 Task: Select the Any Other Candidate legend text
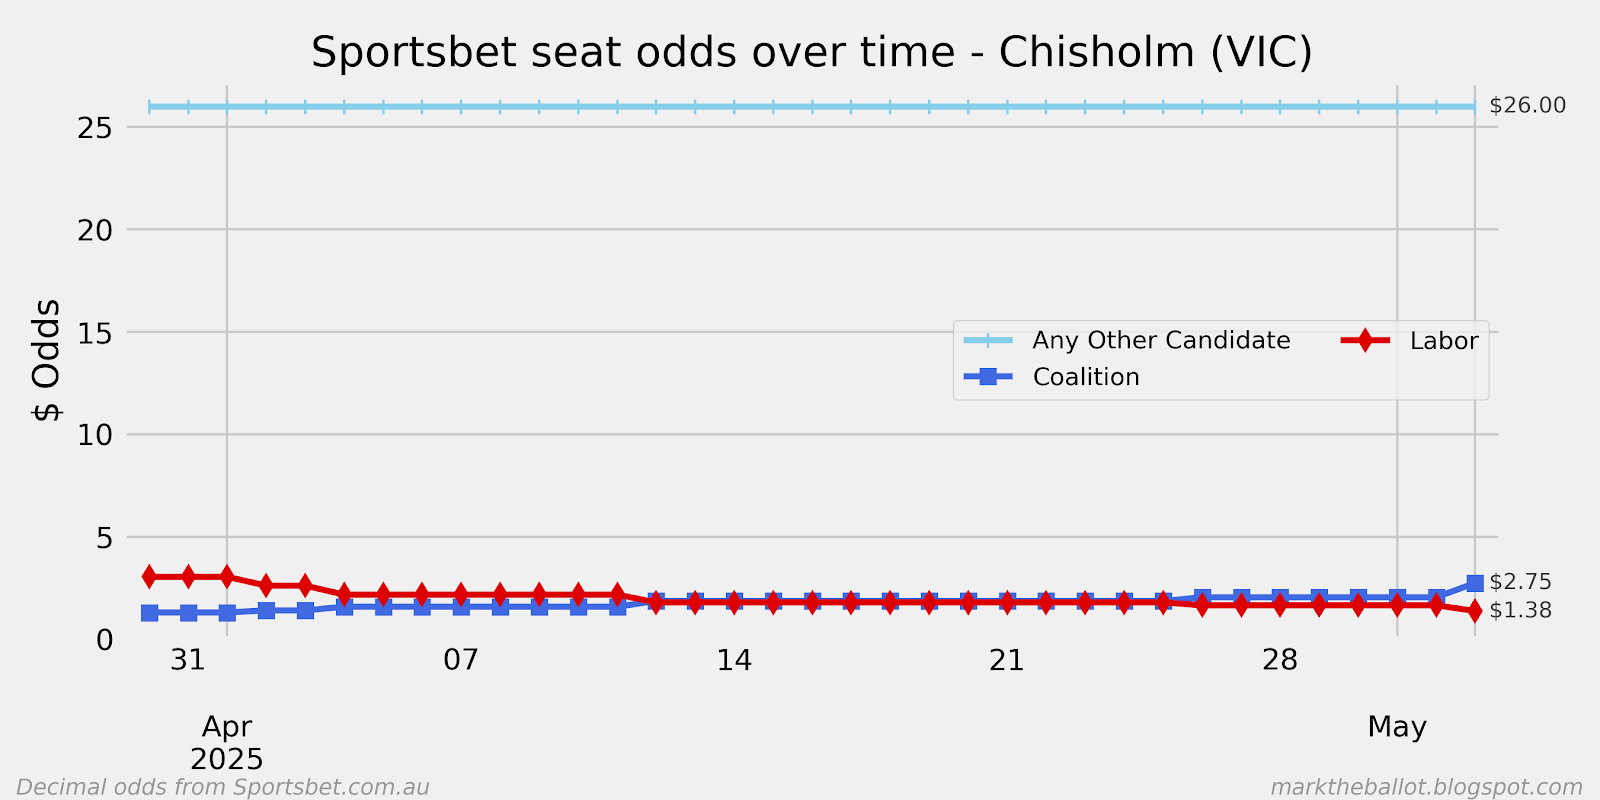pos(1161,341)
